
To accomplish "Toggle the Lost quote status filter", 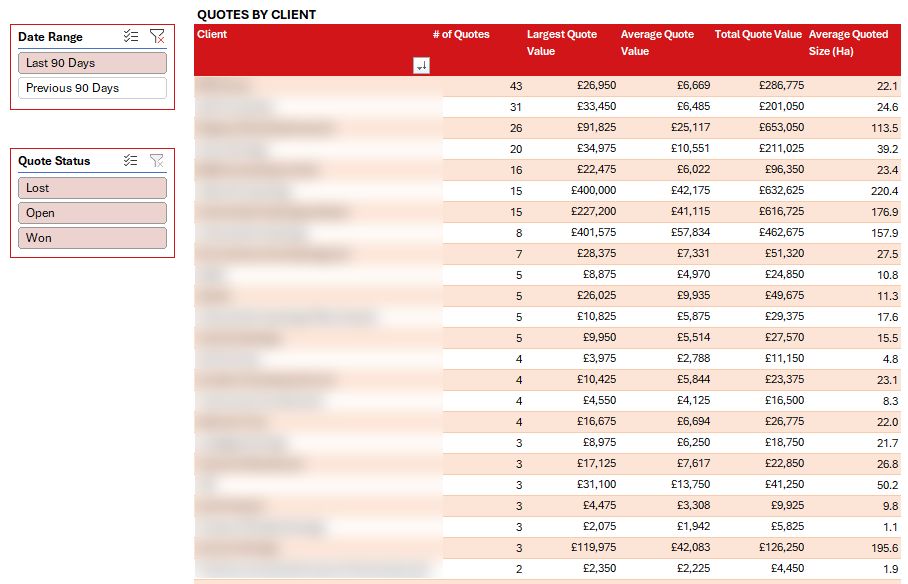I will 92,188.
